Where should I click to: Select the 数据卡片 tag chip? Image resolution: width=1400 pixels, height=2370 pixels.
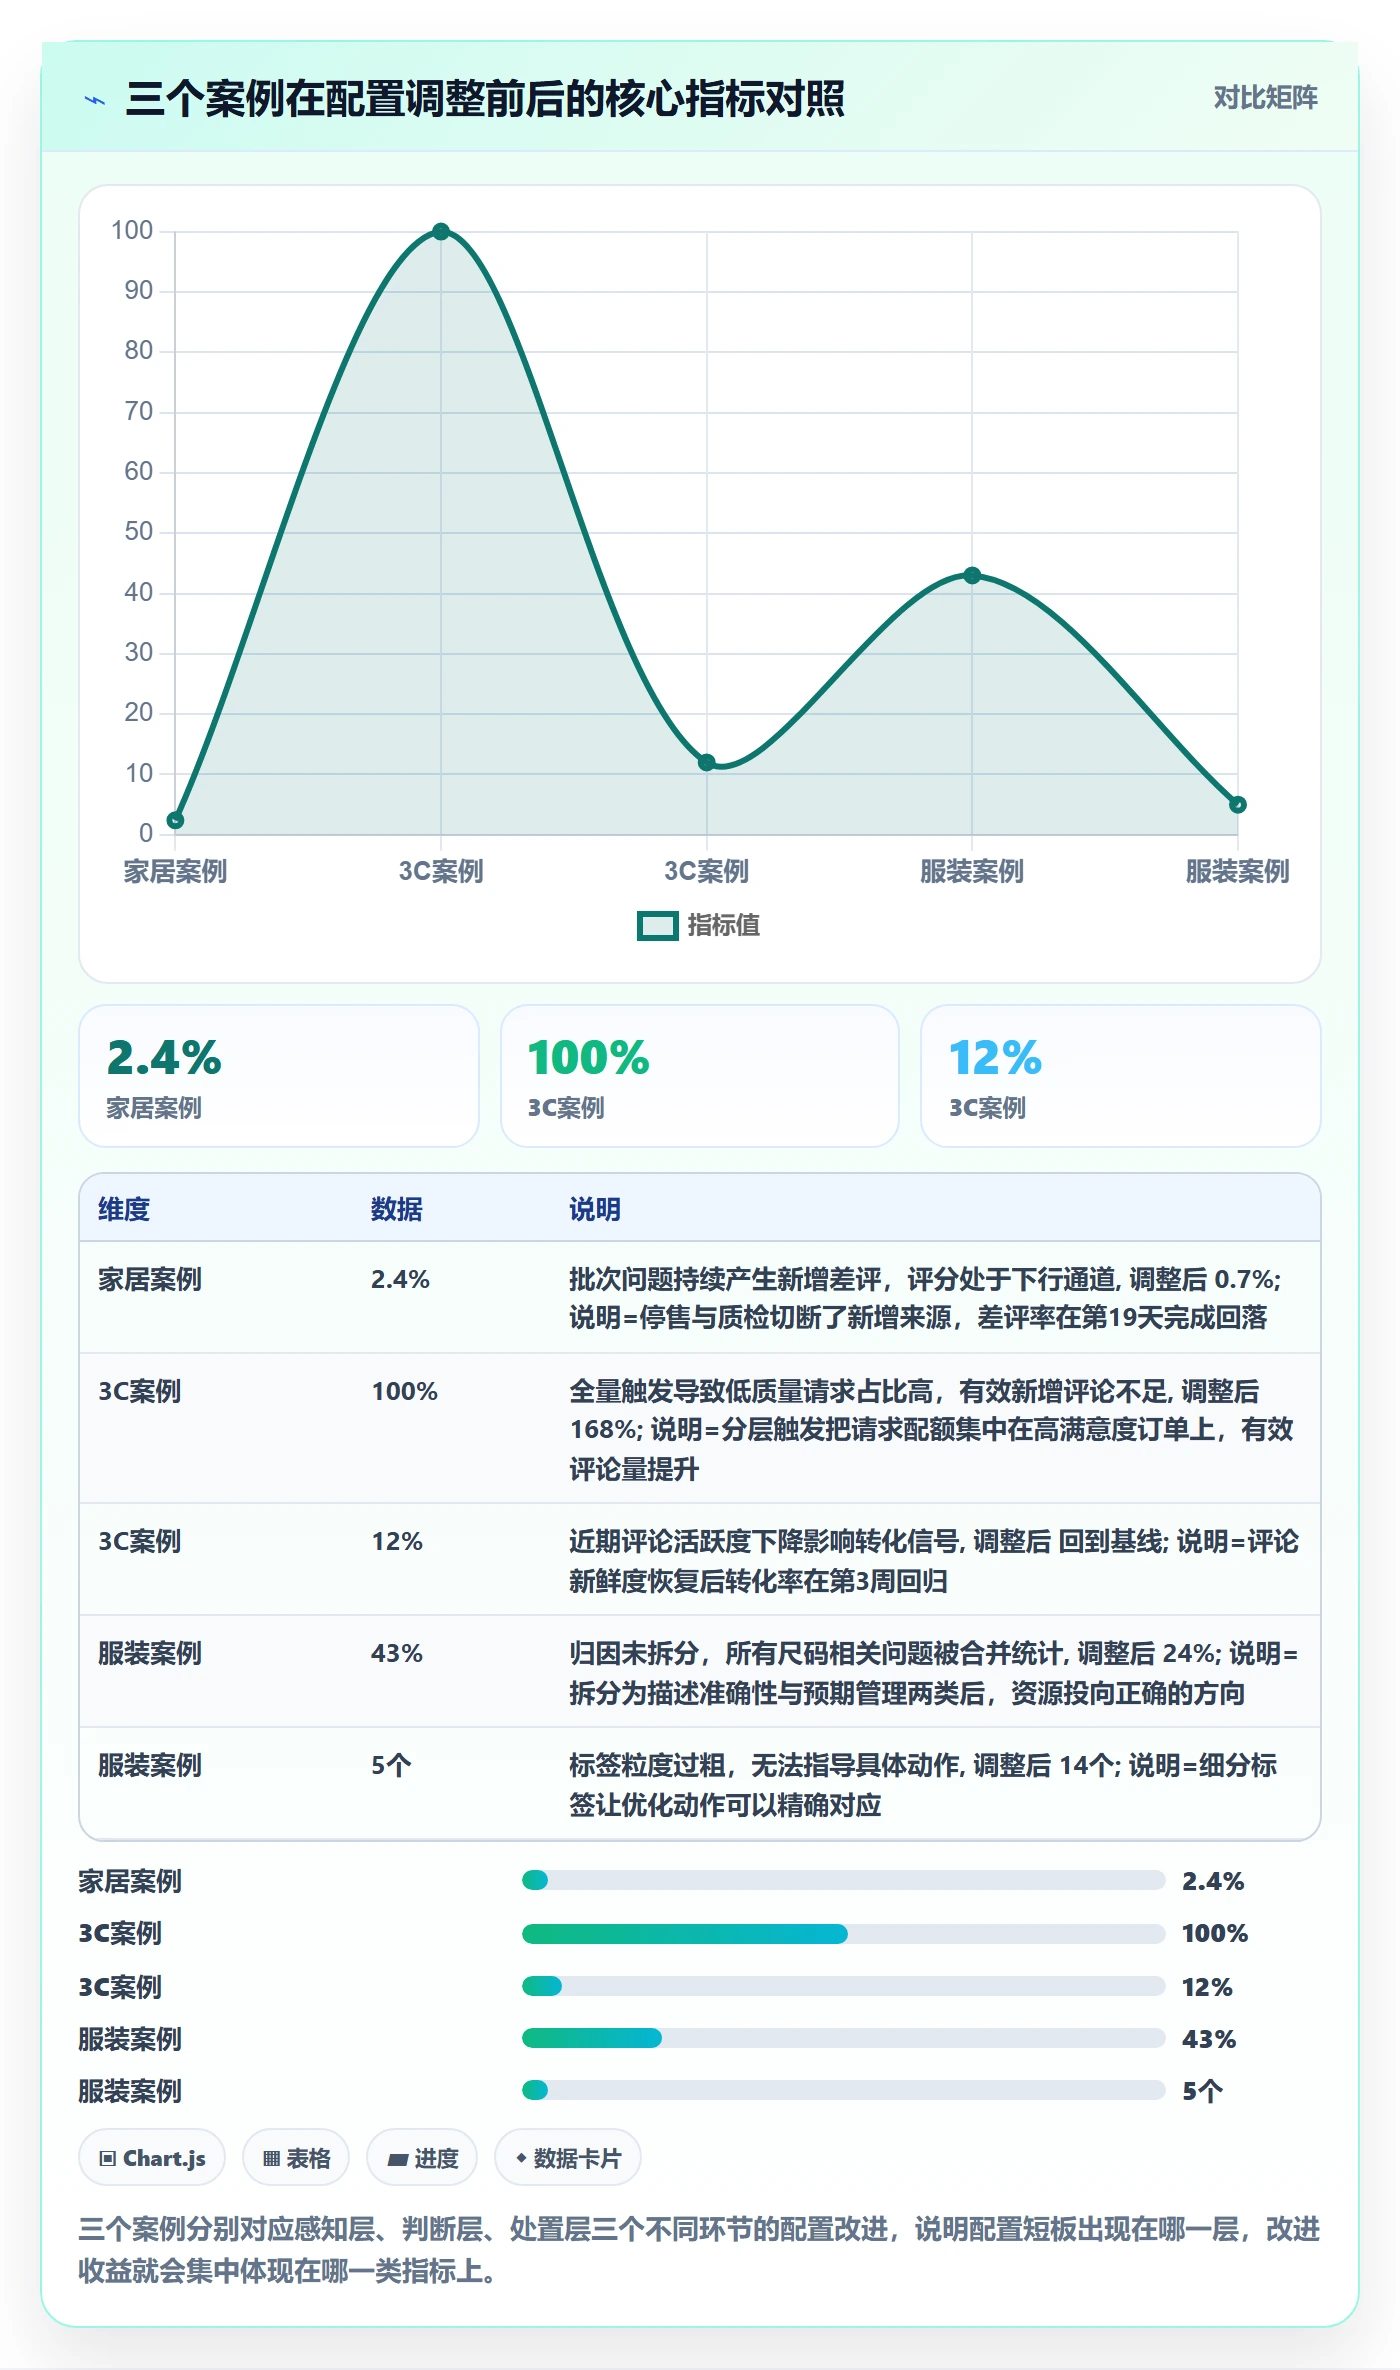pos(568,2158)
